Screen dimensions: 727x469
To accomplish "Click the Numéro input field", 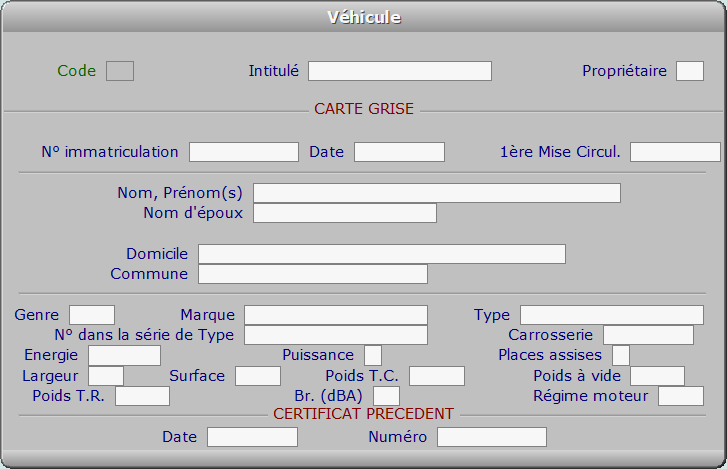I will coord(492,437).
